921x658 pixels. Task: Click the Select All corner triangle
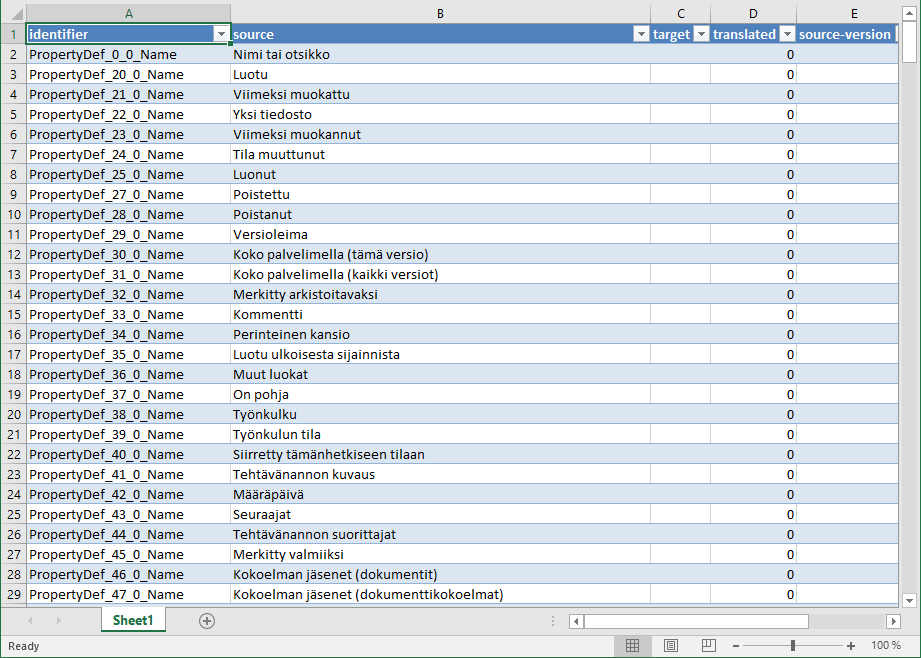pos(13,13)
